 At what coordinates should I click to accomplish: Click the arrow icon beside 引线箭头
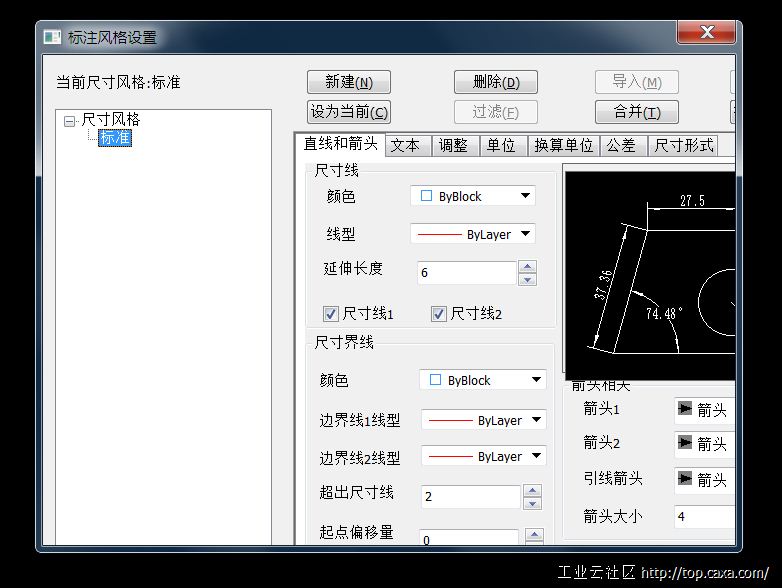coord(685,479)
